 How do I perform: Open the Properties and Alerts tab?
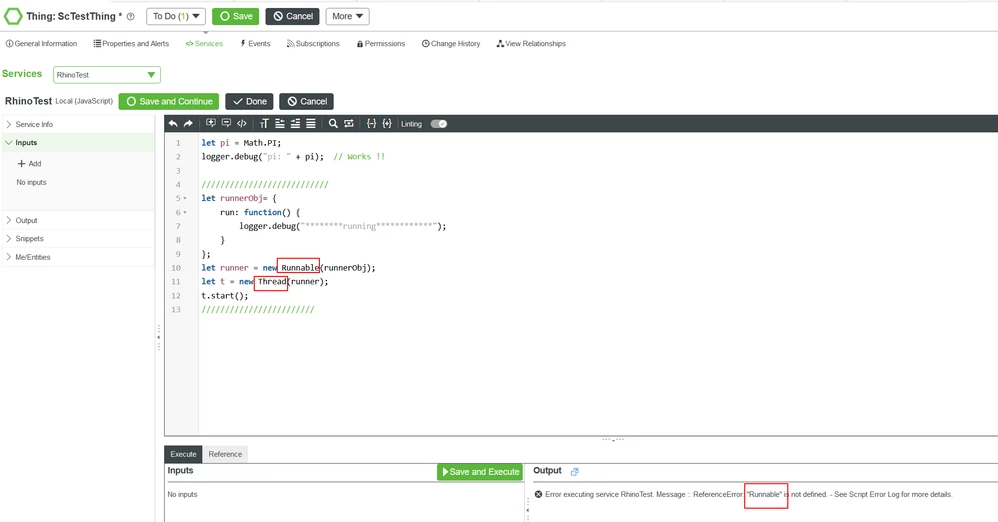(131, 43)
